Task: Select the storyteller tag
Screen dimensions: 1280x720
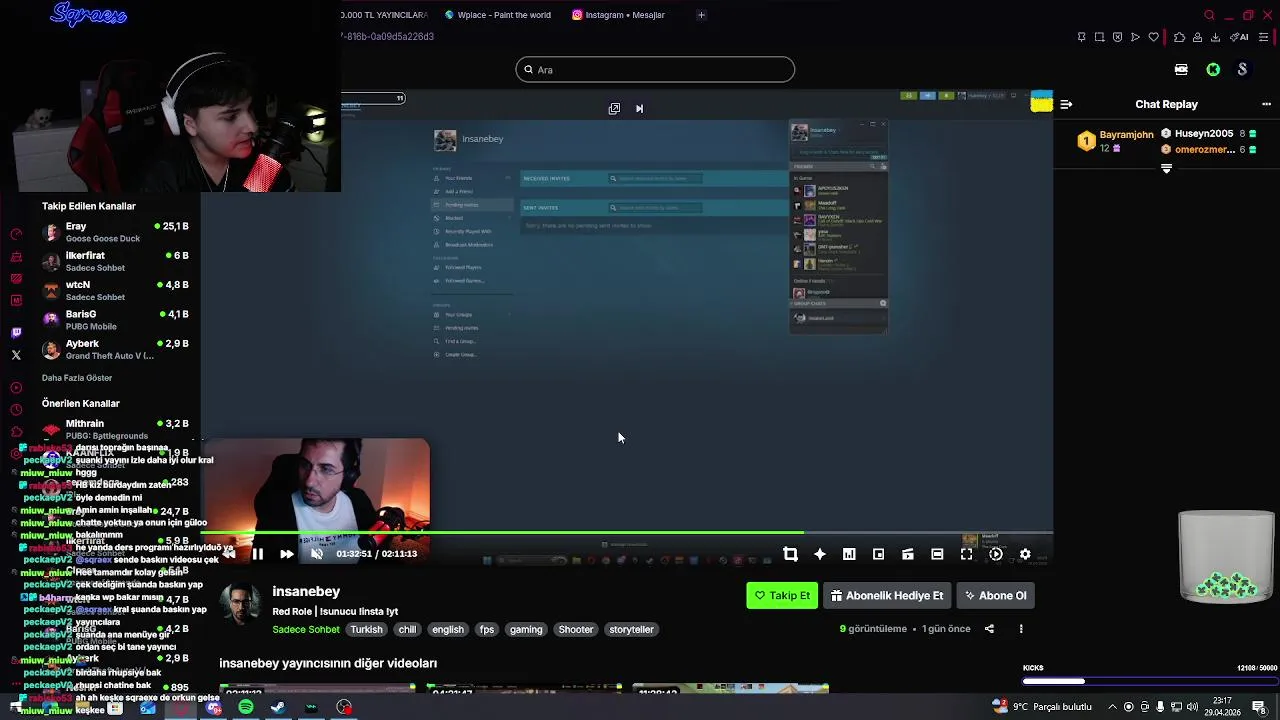Action: click(631, 630)
